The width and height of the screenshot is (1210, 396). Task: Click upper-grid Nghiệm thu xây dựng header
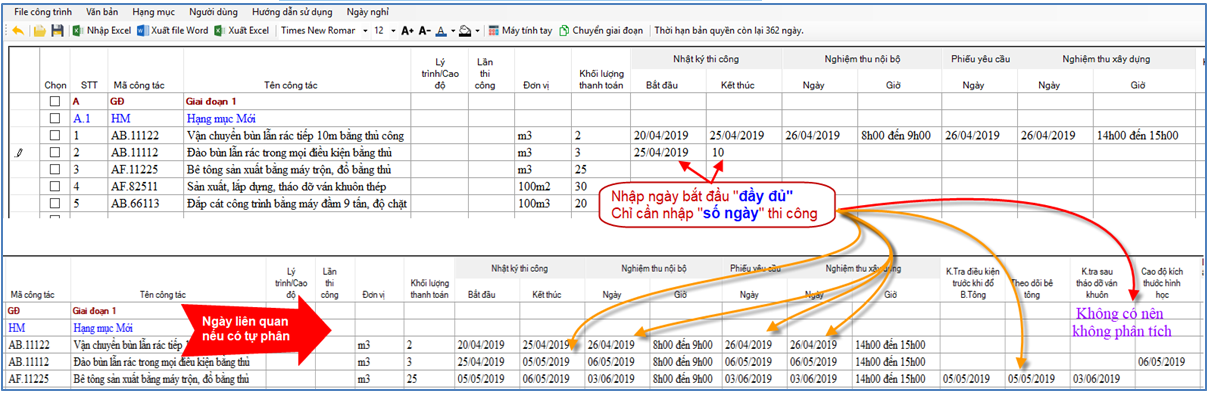pyautogui.click(x=1107, y=59)
